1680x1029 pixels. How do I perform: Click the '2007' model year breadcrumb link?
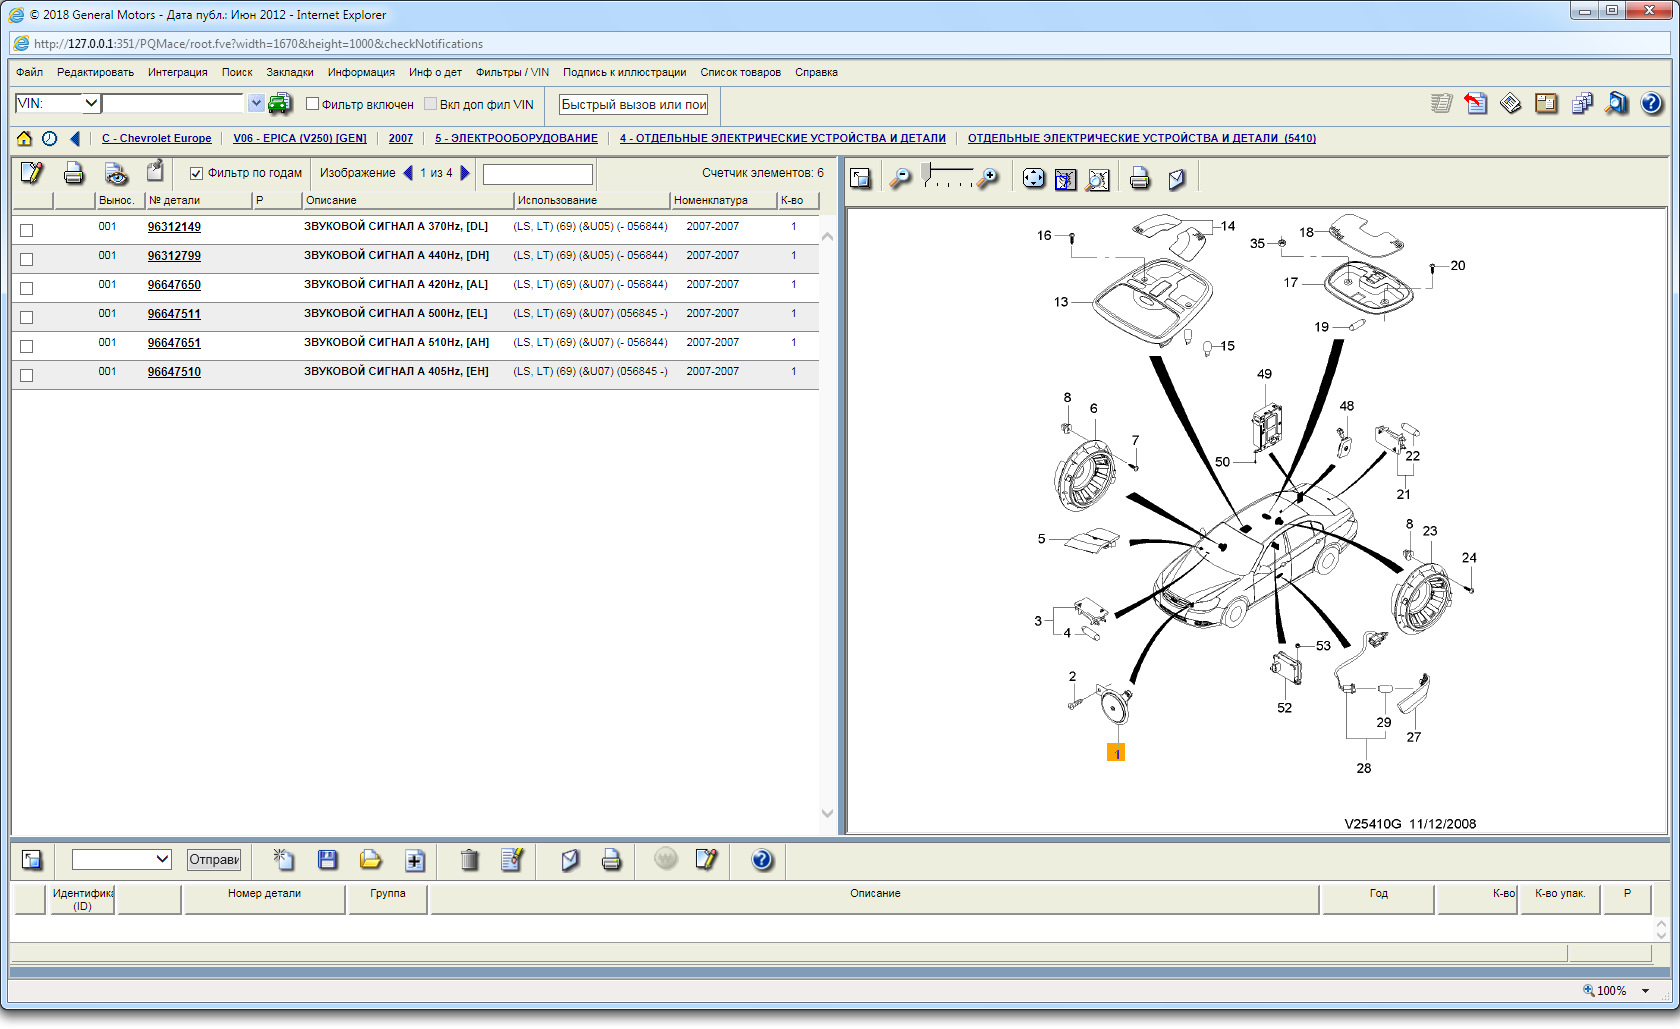(x=401, y=138)
